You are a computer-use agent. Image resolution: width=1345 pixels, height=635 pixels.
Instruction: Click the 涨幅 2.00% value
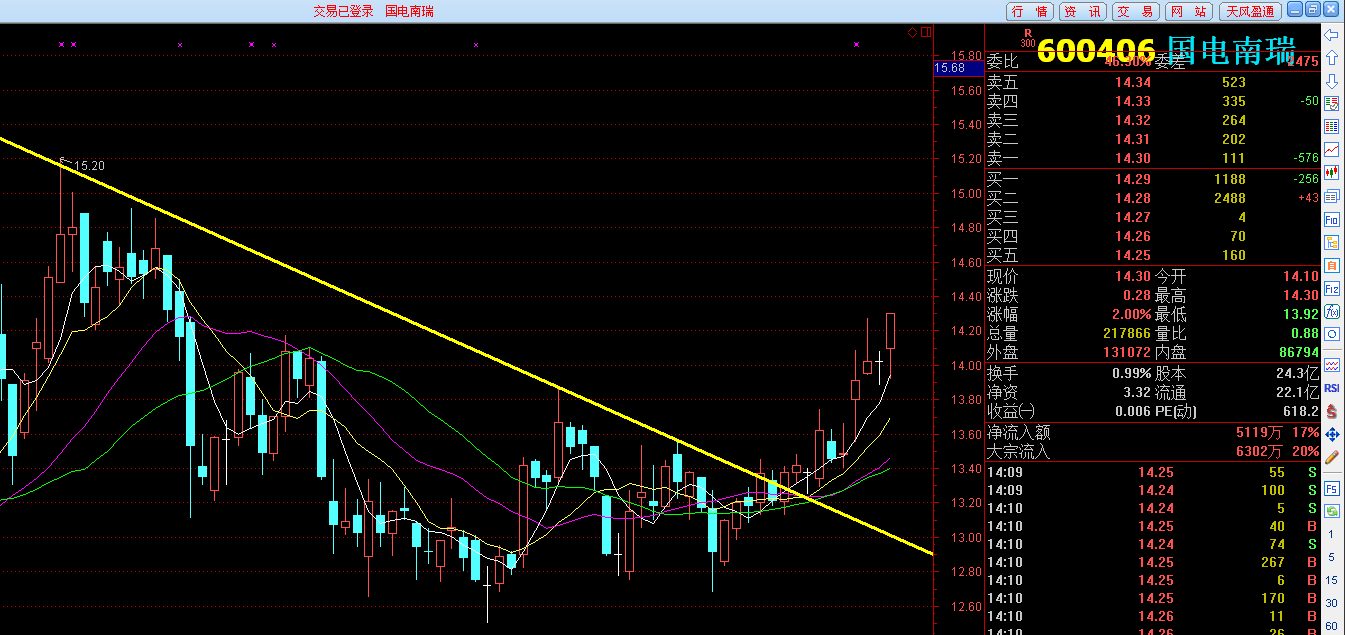1131,314
